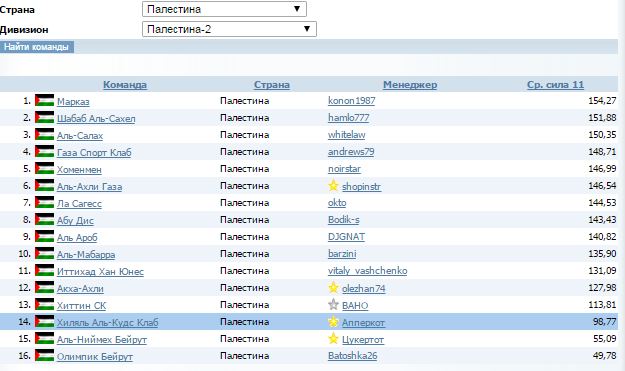Sort by Менеджер column header

tap(410, 84)
